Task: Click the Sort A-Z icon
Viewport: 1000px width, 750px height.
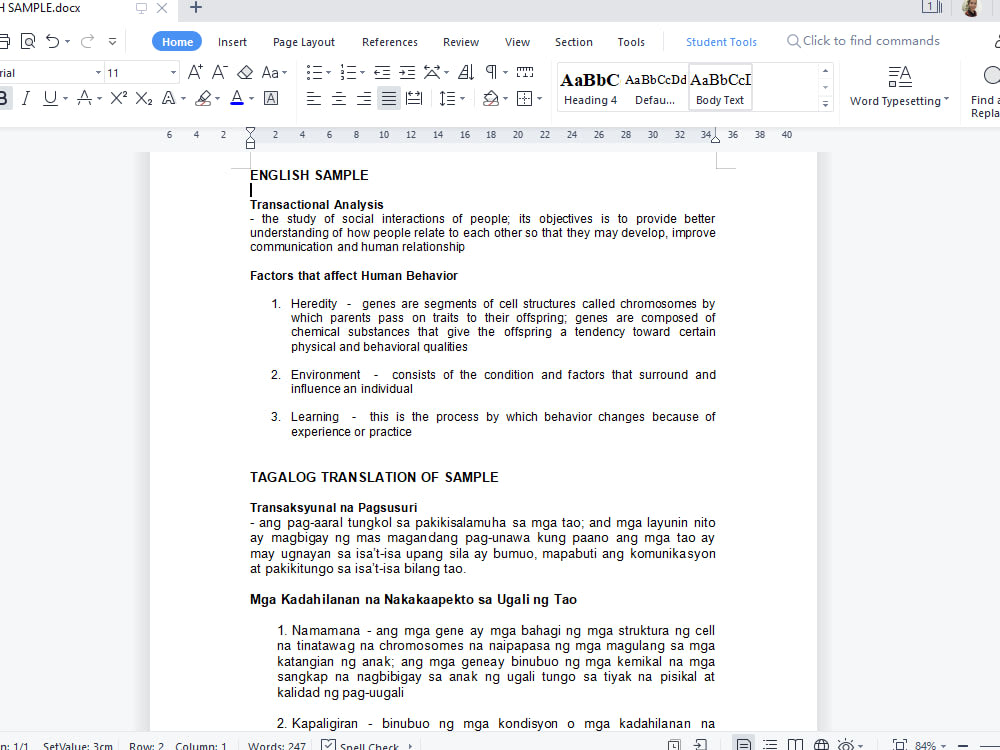Action: [x=466, y=72]
